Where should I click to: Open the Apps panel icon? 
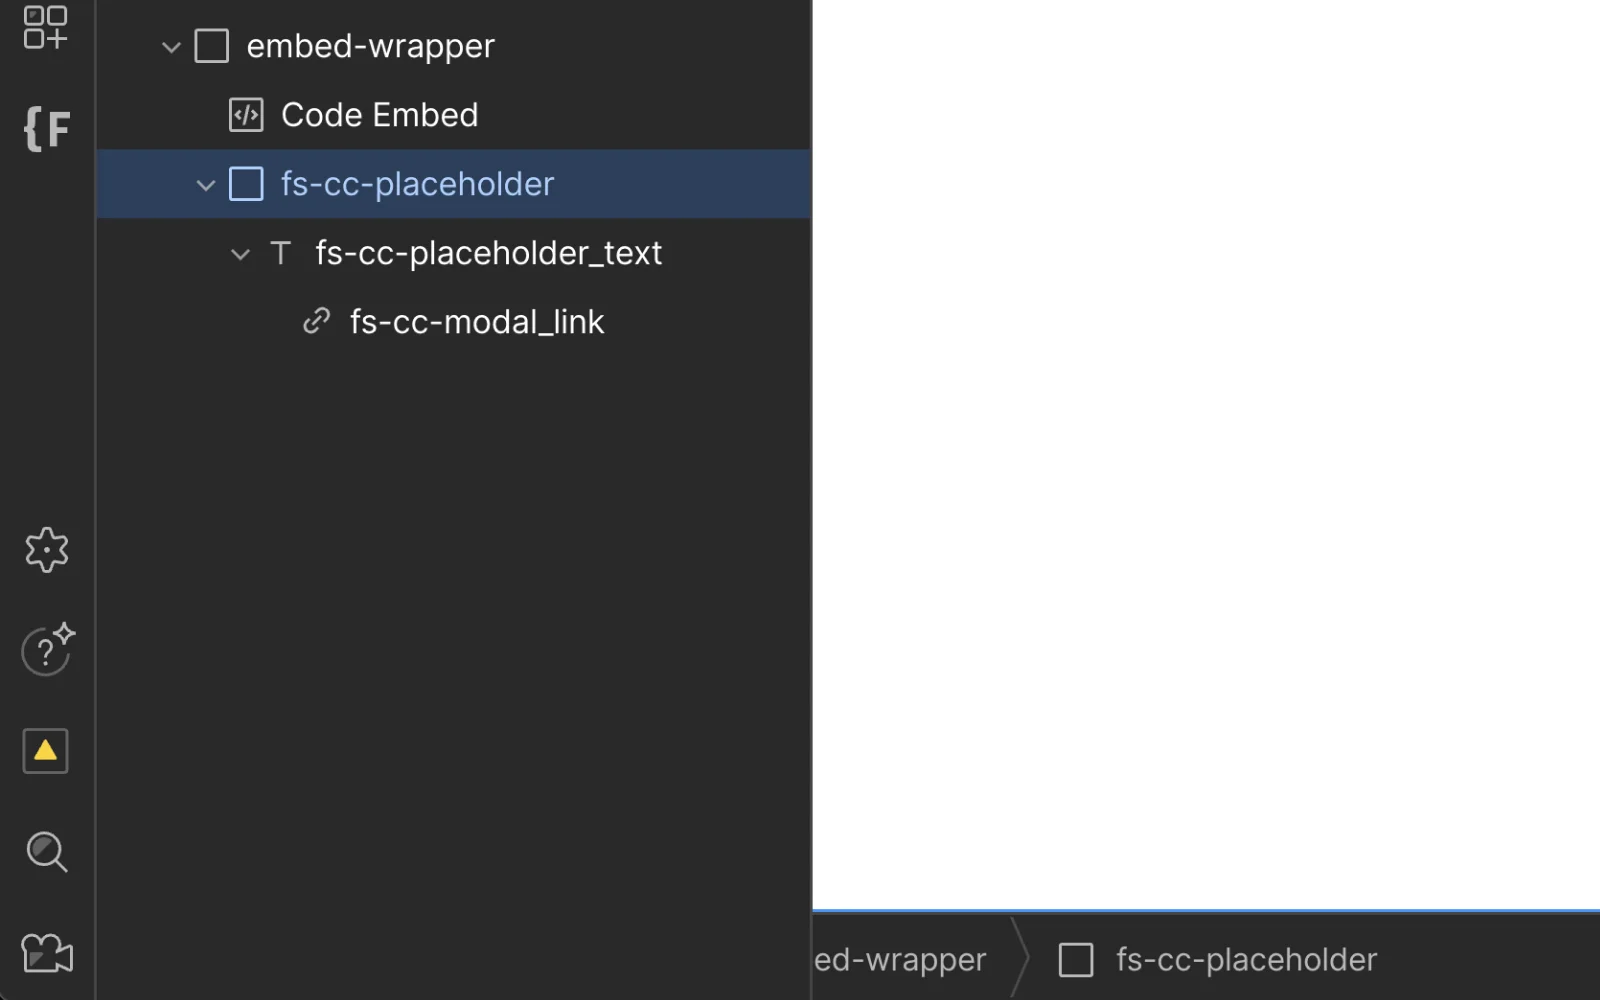point(45,27)
